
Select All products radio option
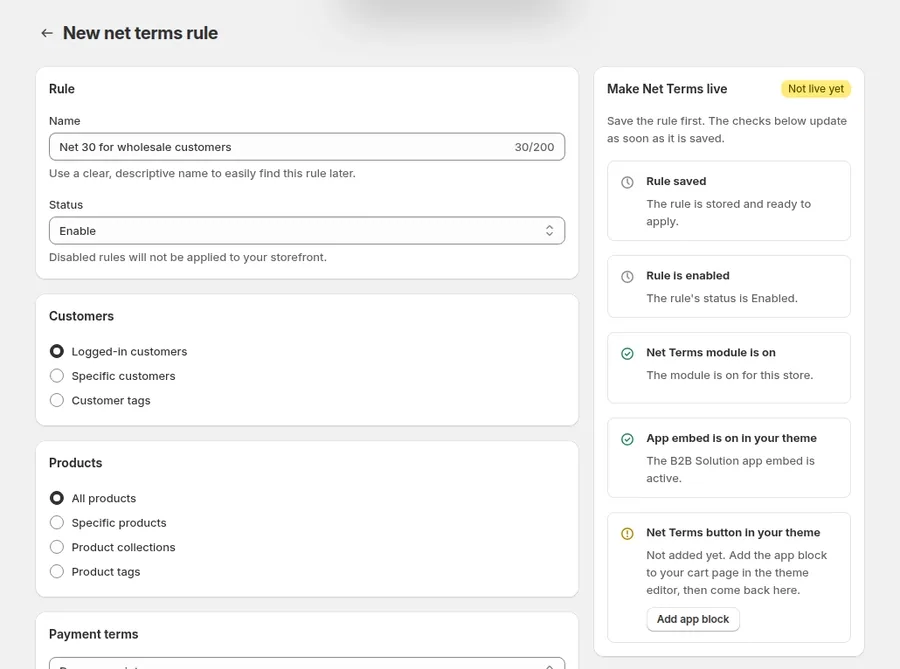(x=57, y=498)
